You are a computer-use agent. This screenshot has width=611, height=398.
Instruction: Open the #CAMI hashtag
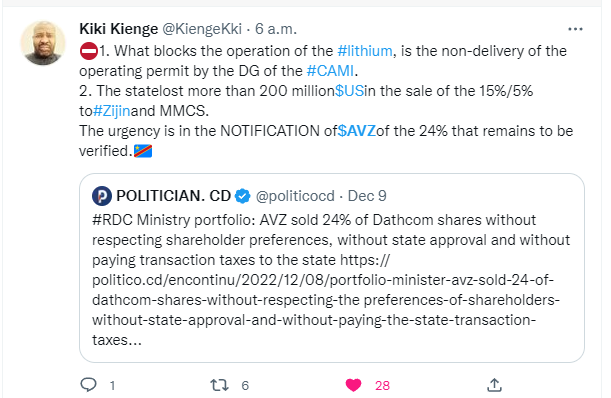coord(330,71)
